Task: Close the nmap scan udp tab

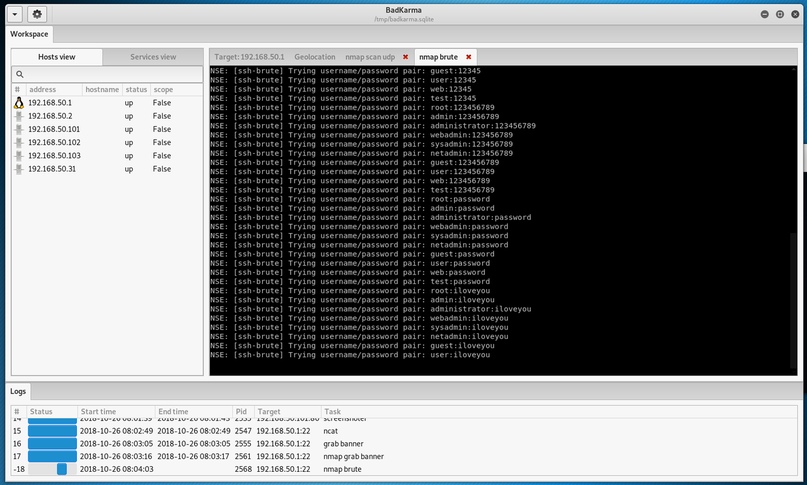Action: click(x=405, y=57)
